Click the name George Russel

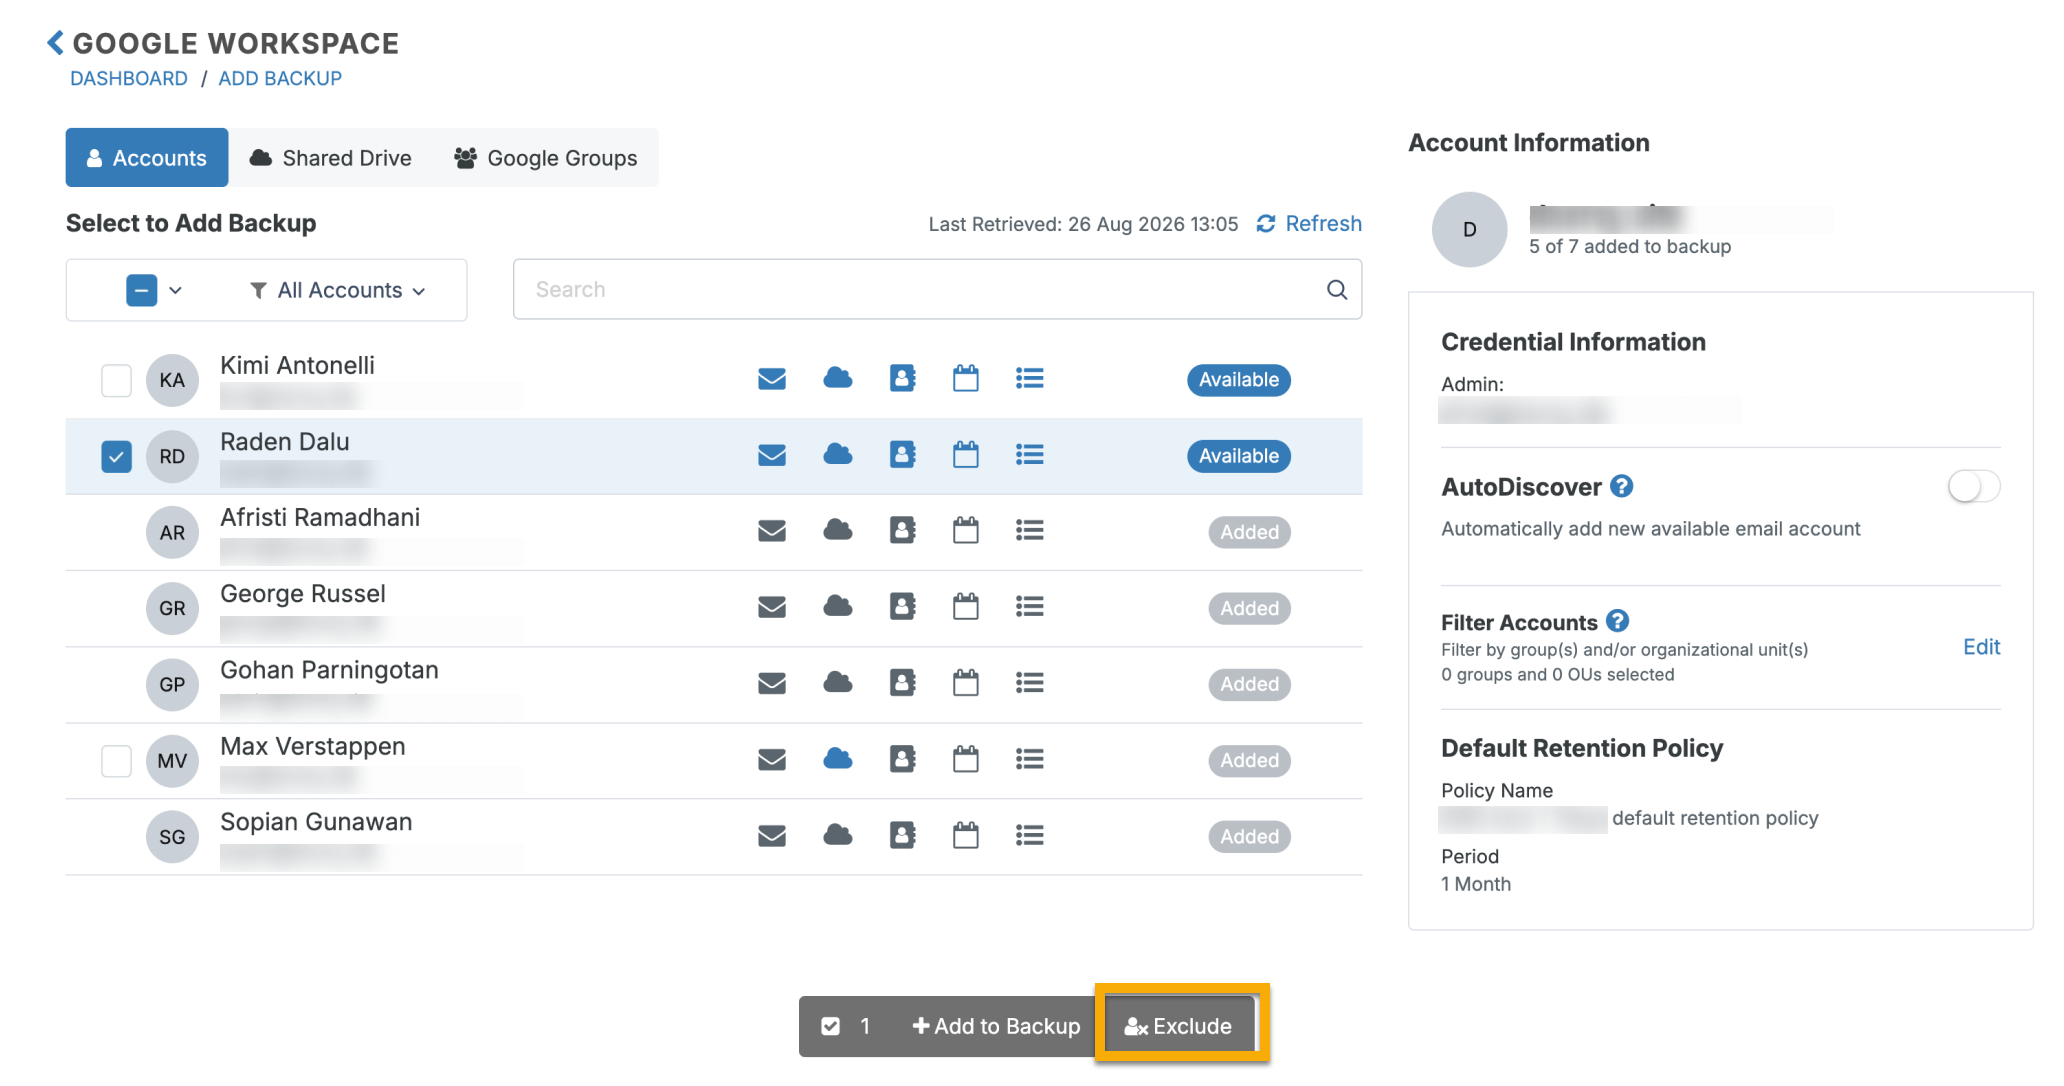tap(303, 594)
